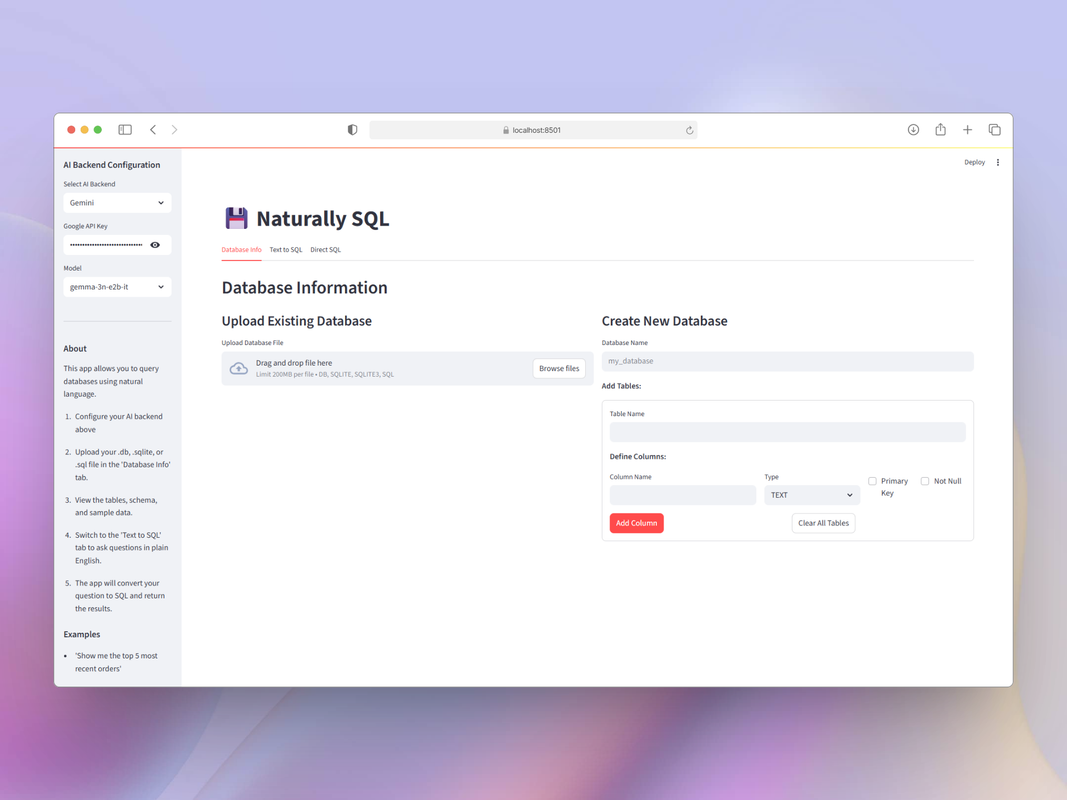This screenshot has width=1067, height=800.
Task: Click the Examples heading in sidebar
Action: (82, 634)
